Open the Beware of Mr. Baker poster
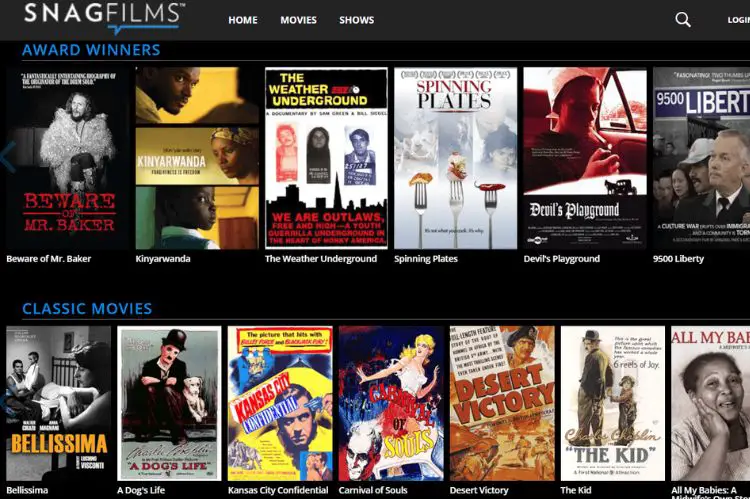The width and height of the screenshot is (750, 499). click(x=68, y=158)
